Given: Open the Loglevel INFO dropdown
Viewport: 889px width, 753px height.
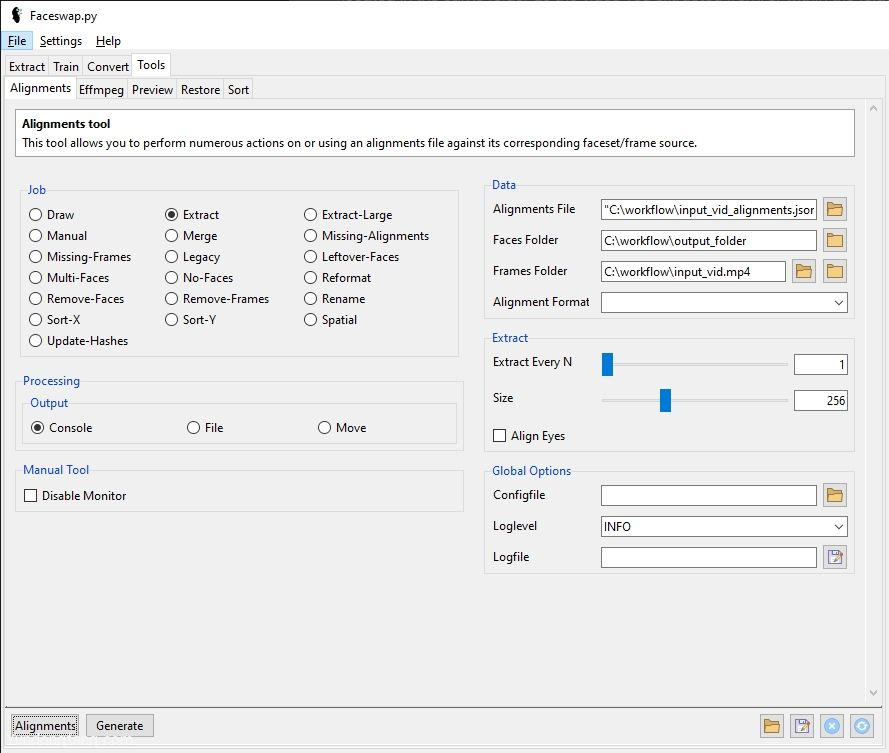Looking at the screenshot, I should [x=724, y=526].
